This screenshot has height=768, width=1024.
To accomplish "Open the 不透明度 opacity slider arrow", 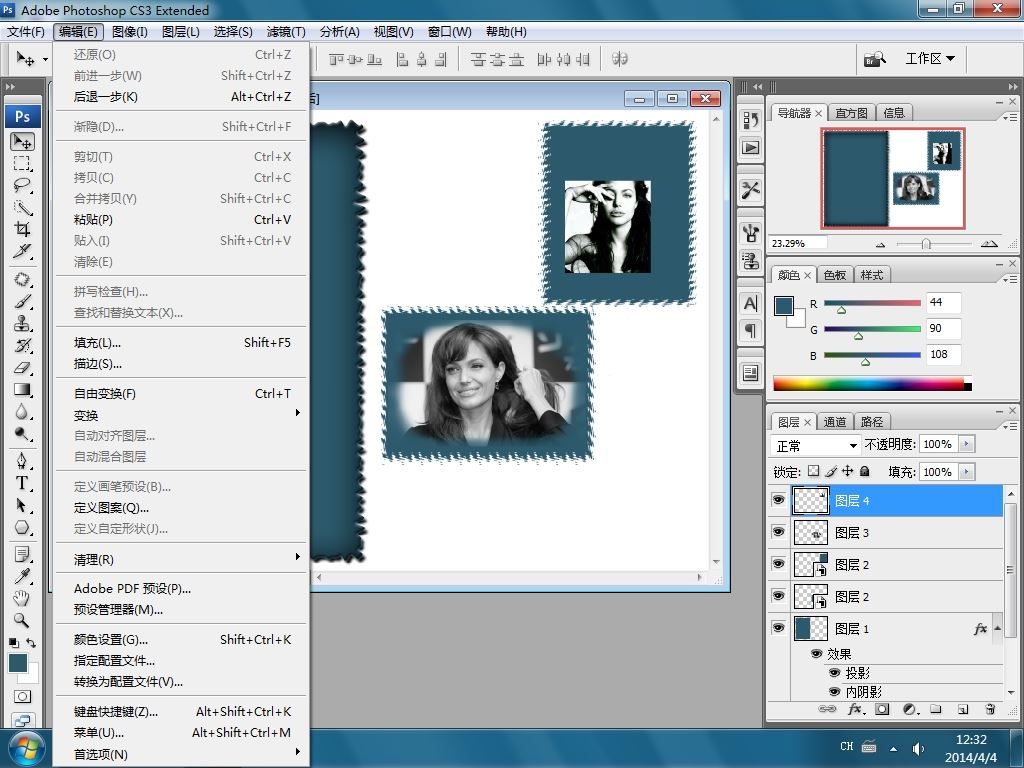I will (x=967, y=444).
